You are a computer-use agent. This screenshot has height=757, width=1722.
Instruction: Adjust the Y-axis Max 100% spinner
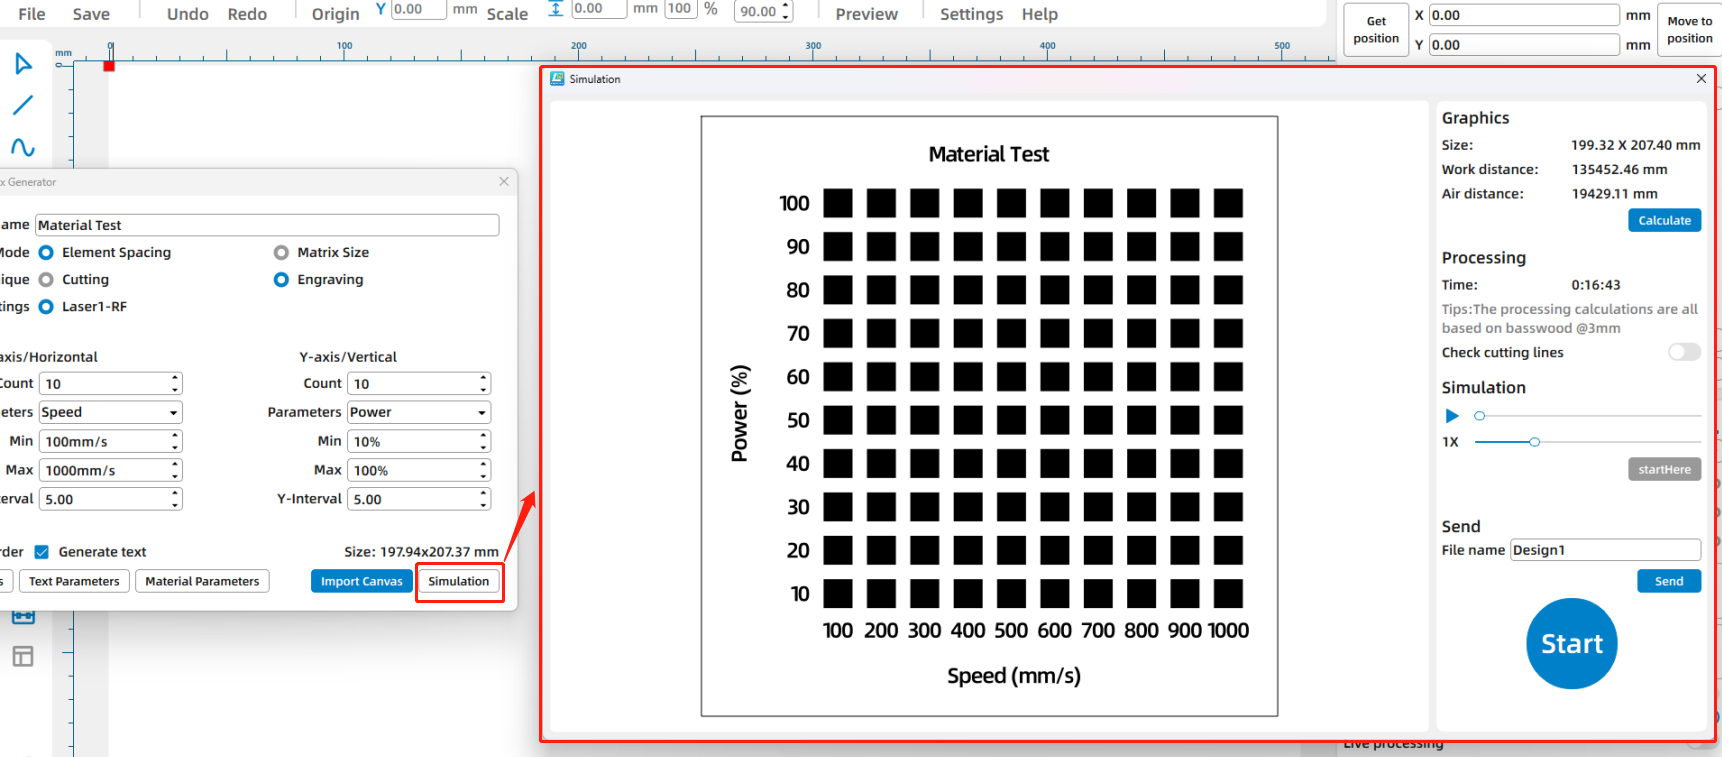[x=484, y=470]
